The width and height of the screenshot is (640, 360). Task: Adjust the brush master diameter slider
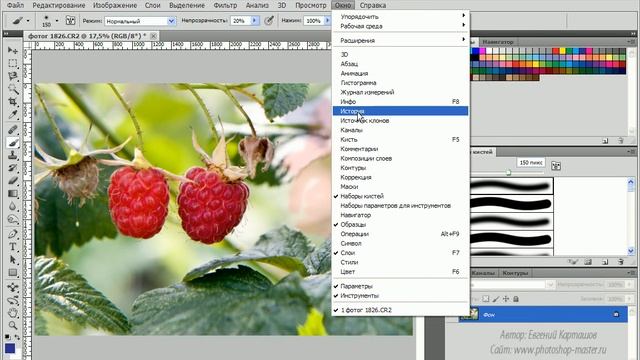tap(509, 172)
